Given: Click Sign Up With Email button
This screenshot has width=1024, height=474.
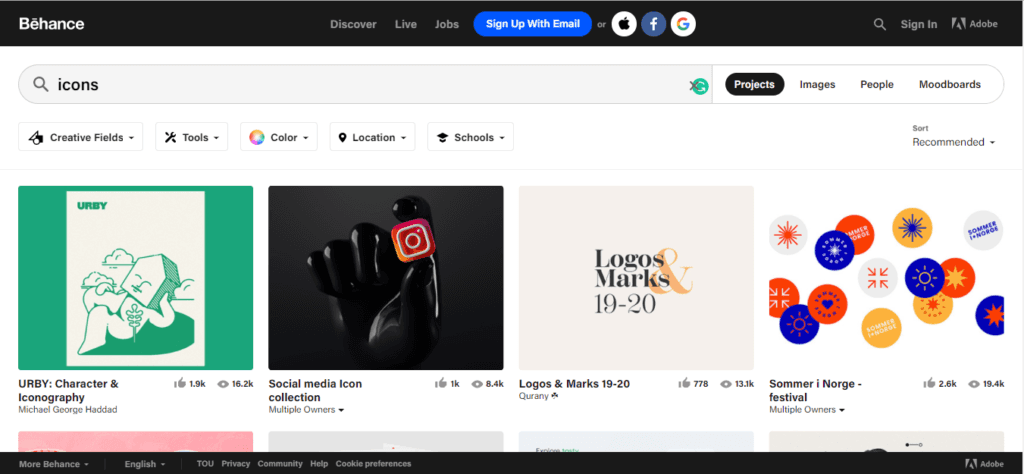Looking at the screenshot, I should click(533, 24).
